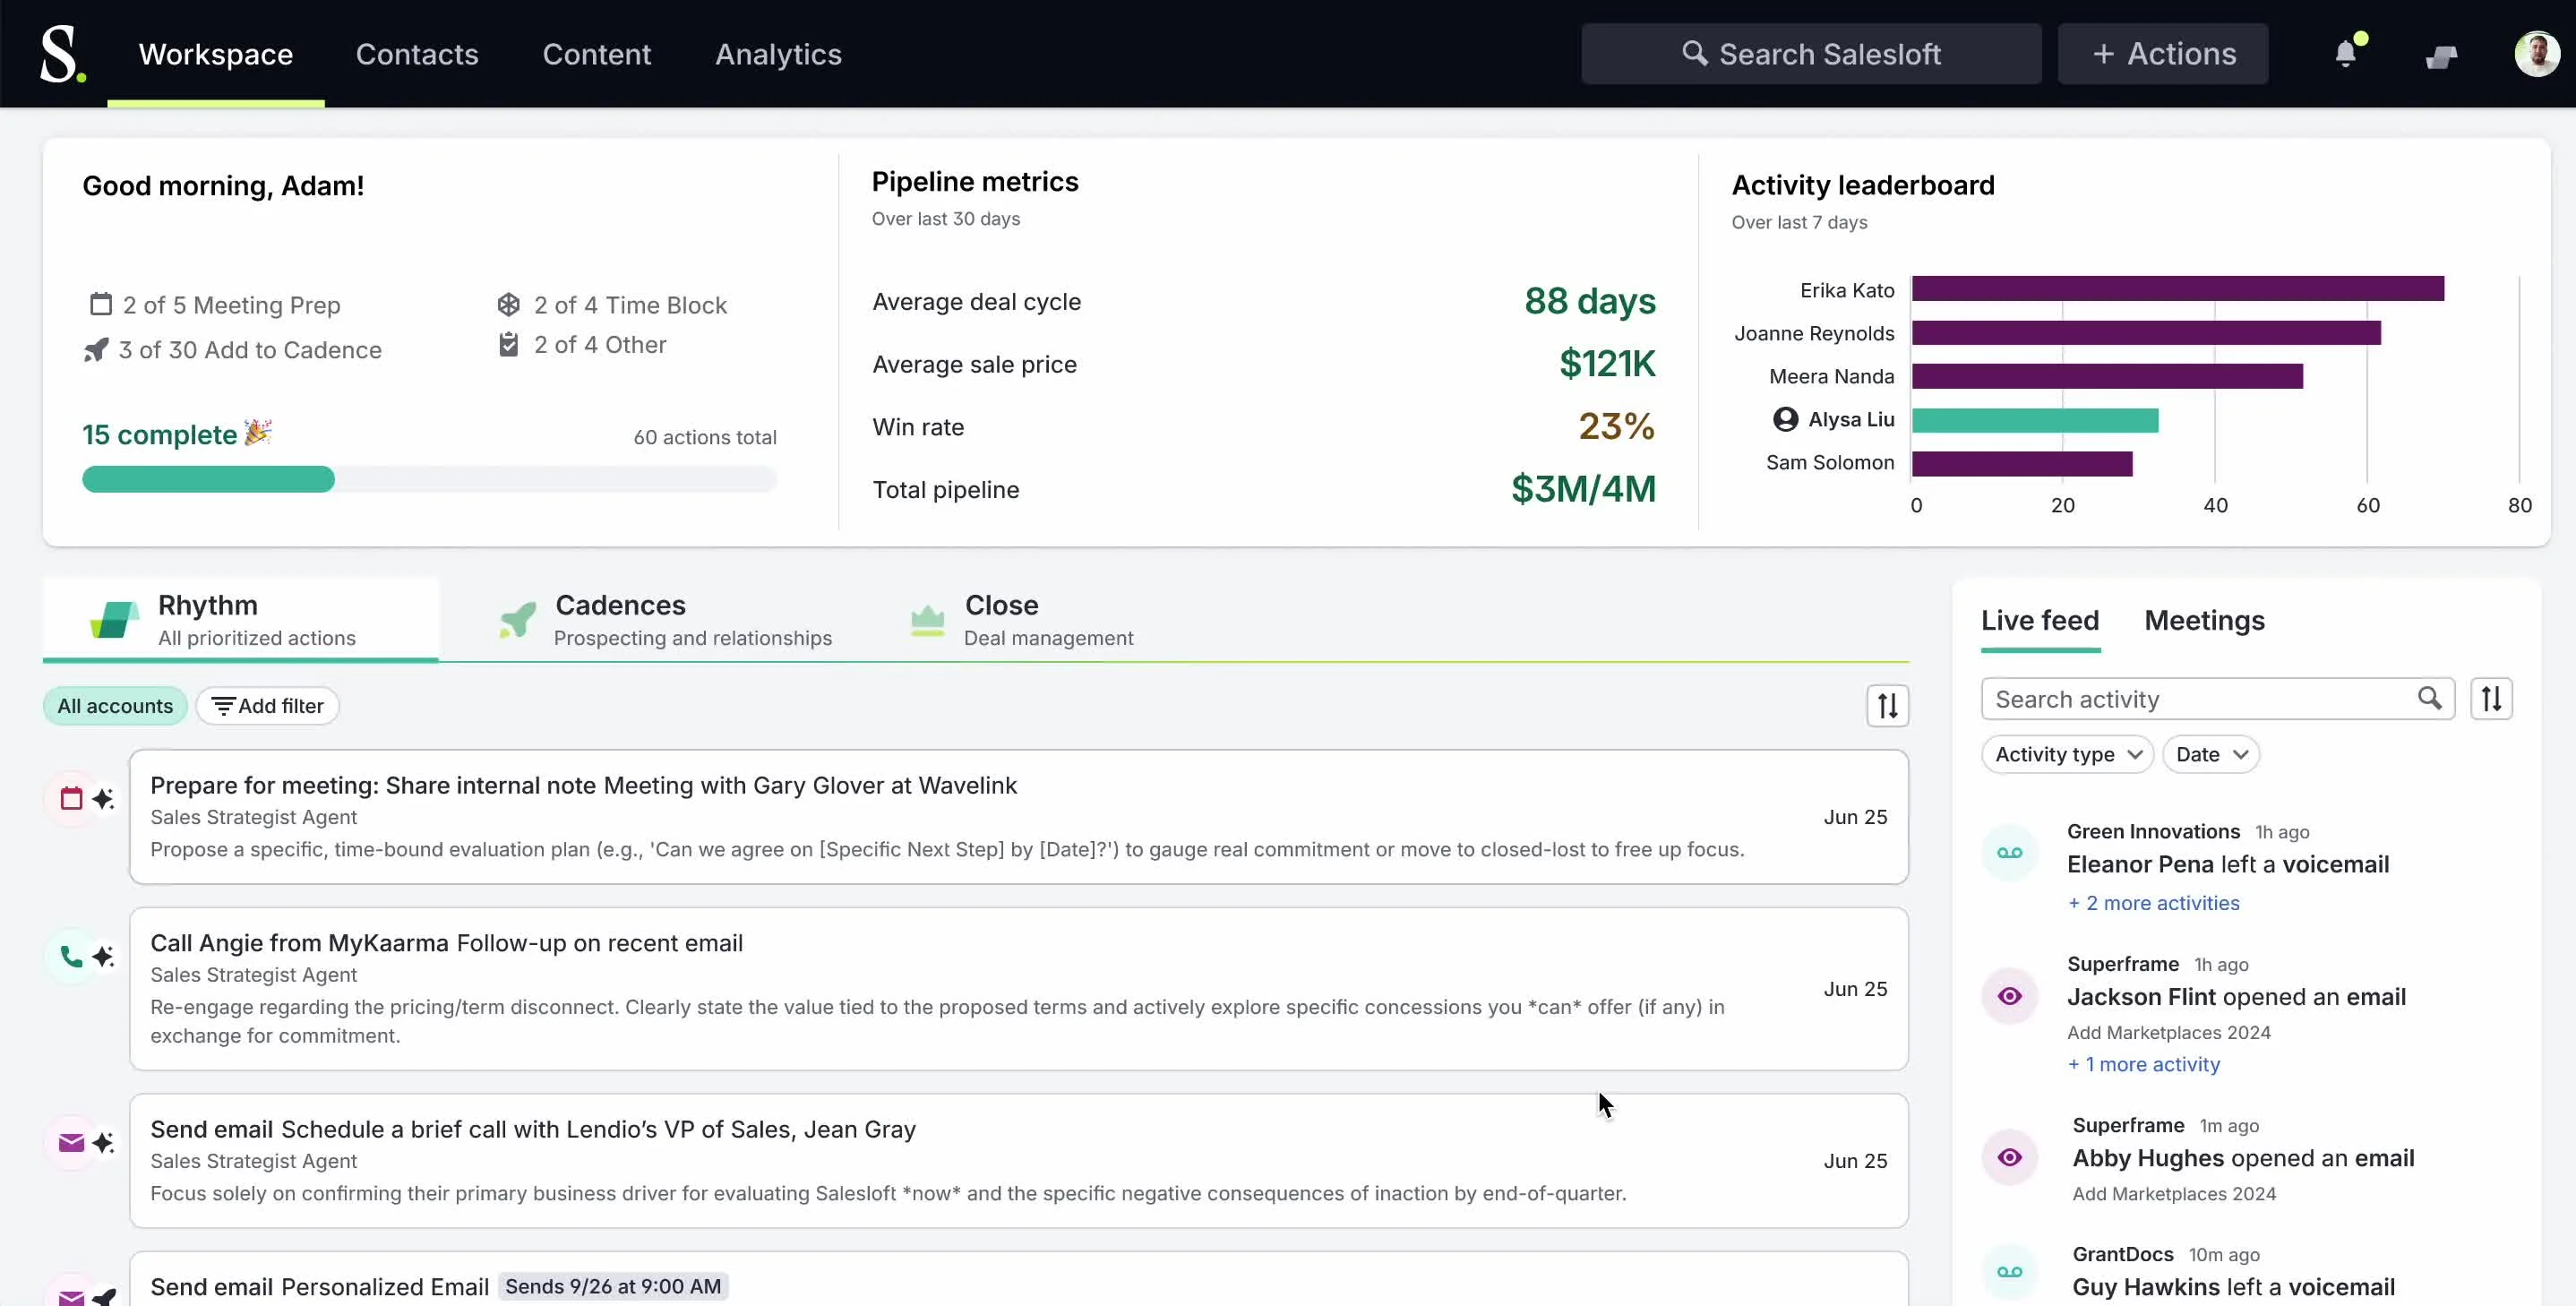
Task: Expand the Activity type dropdown
Action: 2067,754
